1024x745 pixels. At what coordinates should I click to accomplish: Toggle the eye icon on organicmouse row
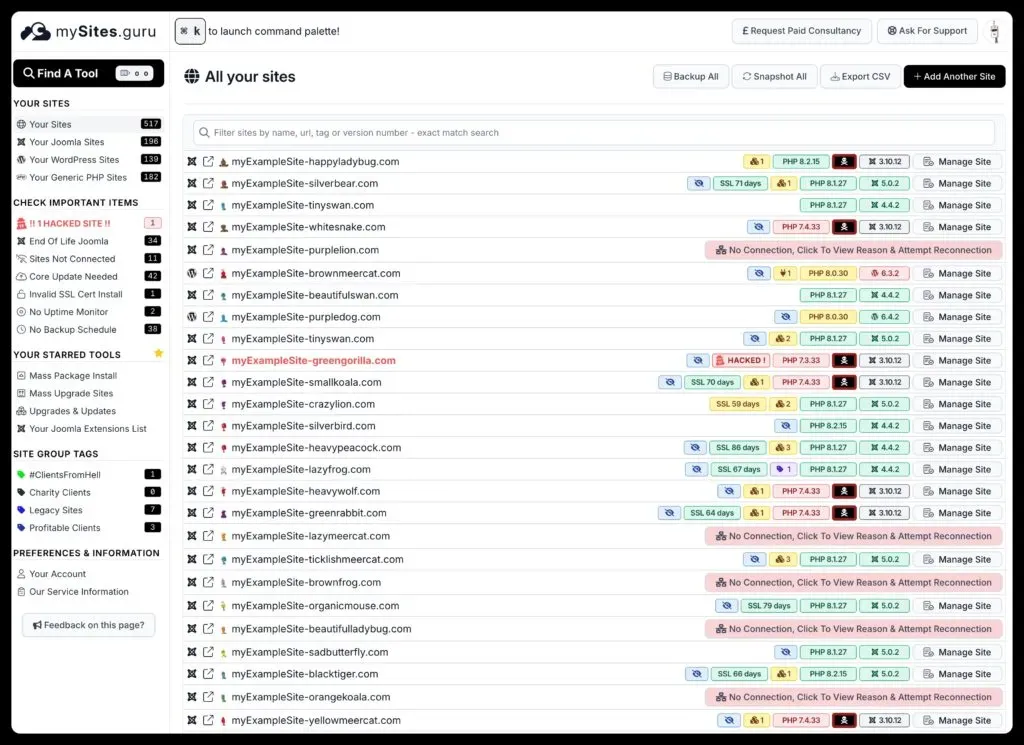tap(726, 605)
